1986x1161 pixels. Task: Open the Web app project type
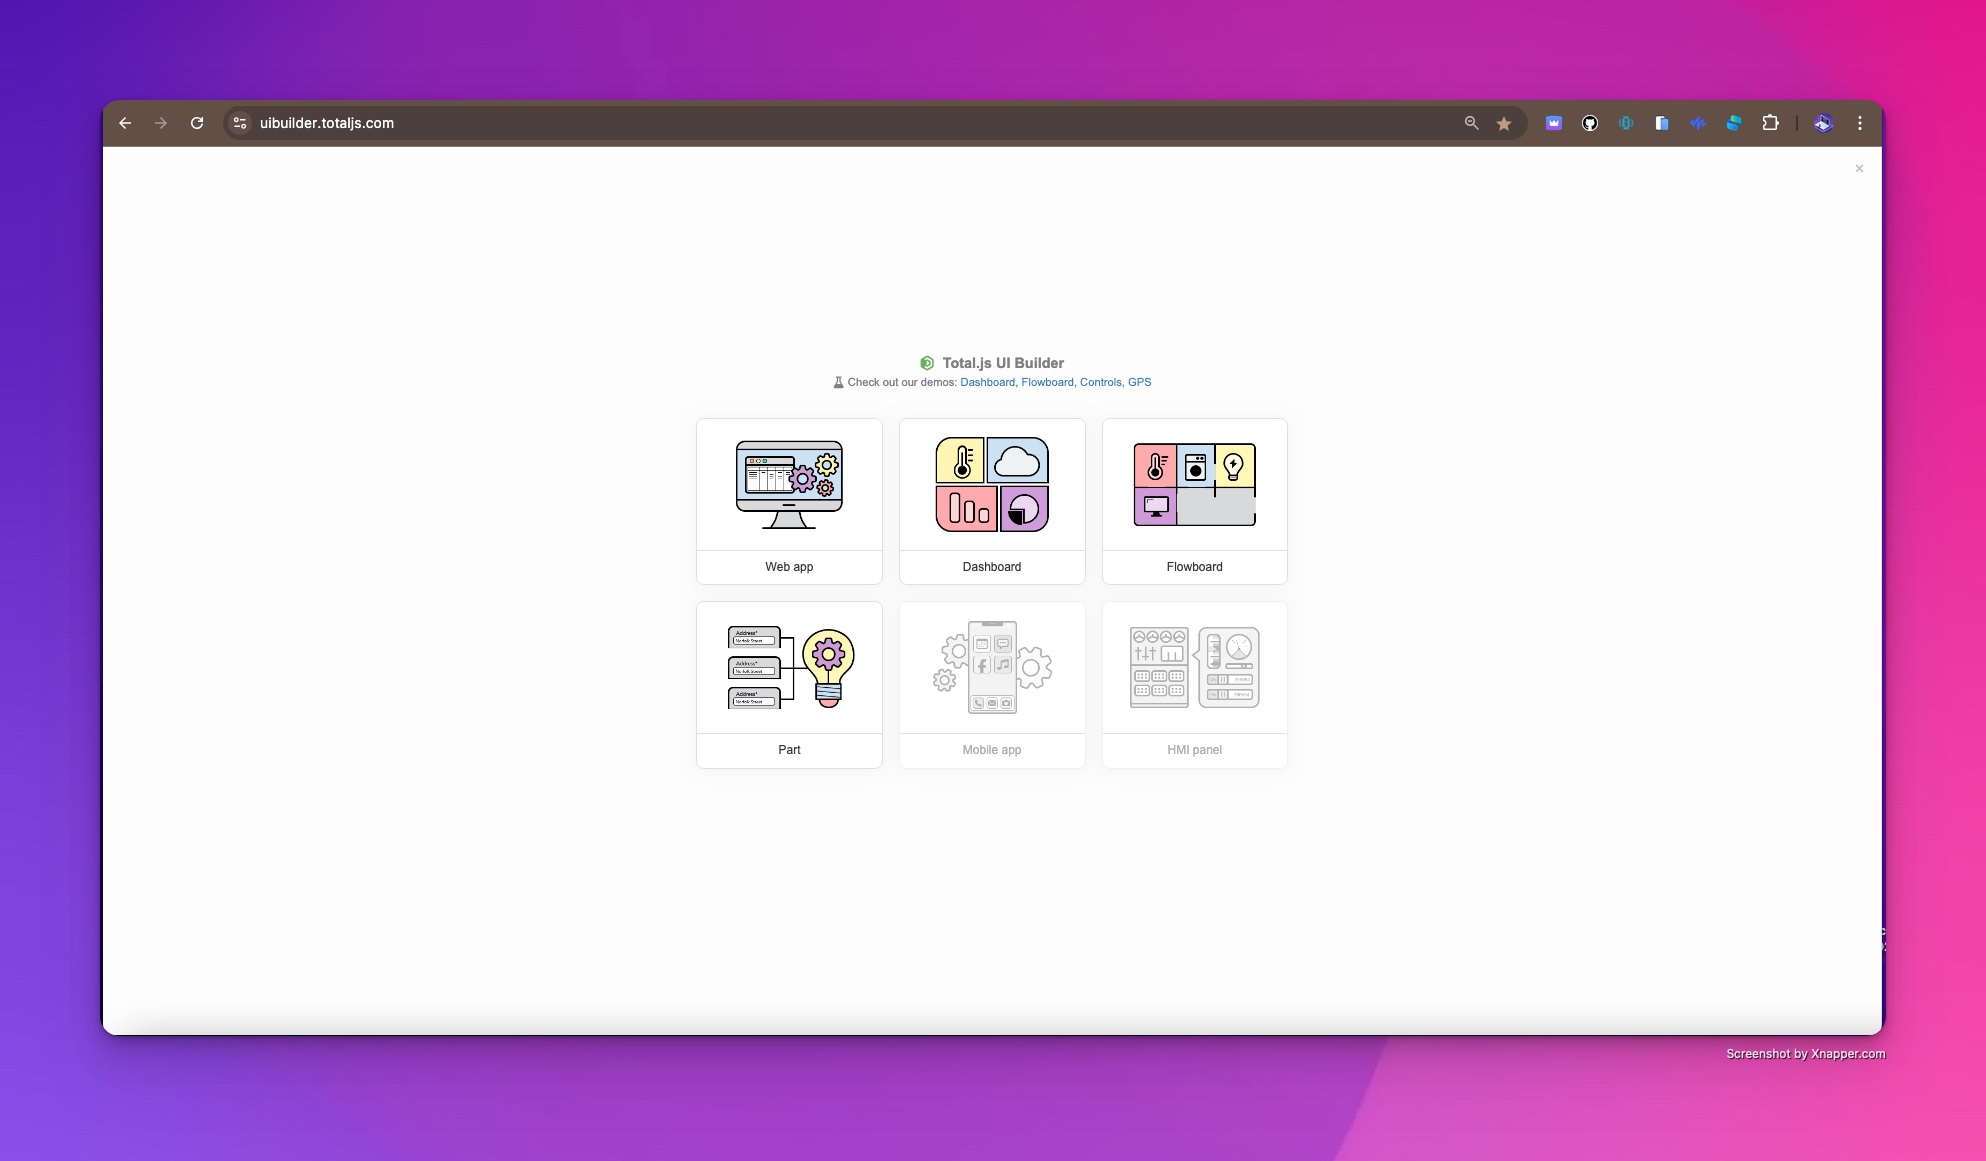[789, 500]
